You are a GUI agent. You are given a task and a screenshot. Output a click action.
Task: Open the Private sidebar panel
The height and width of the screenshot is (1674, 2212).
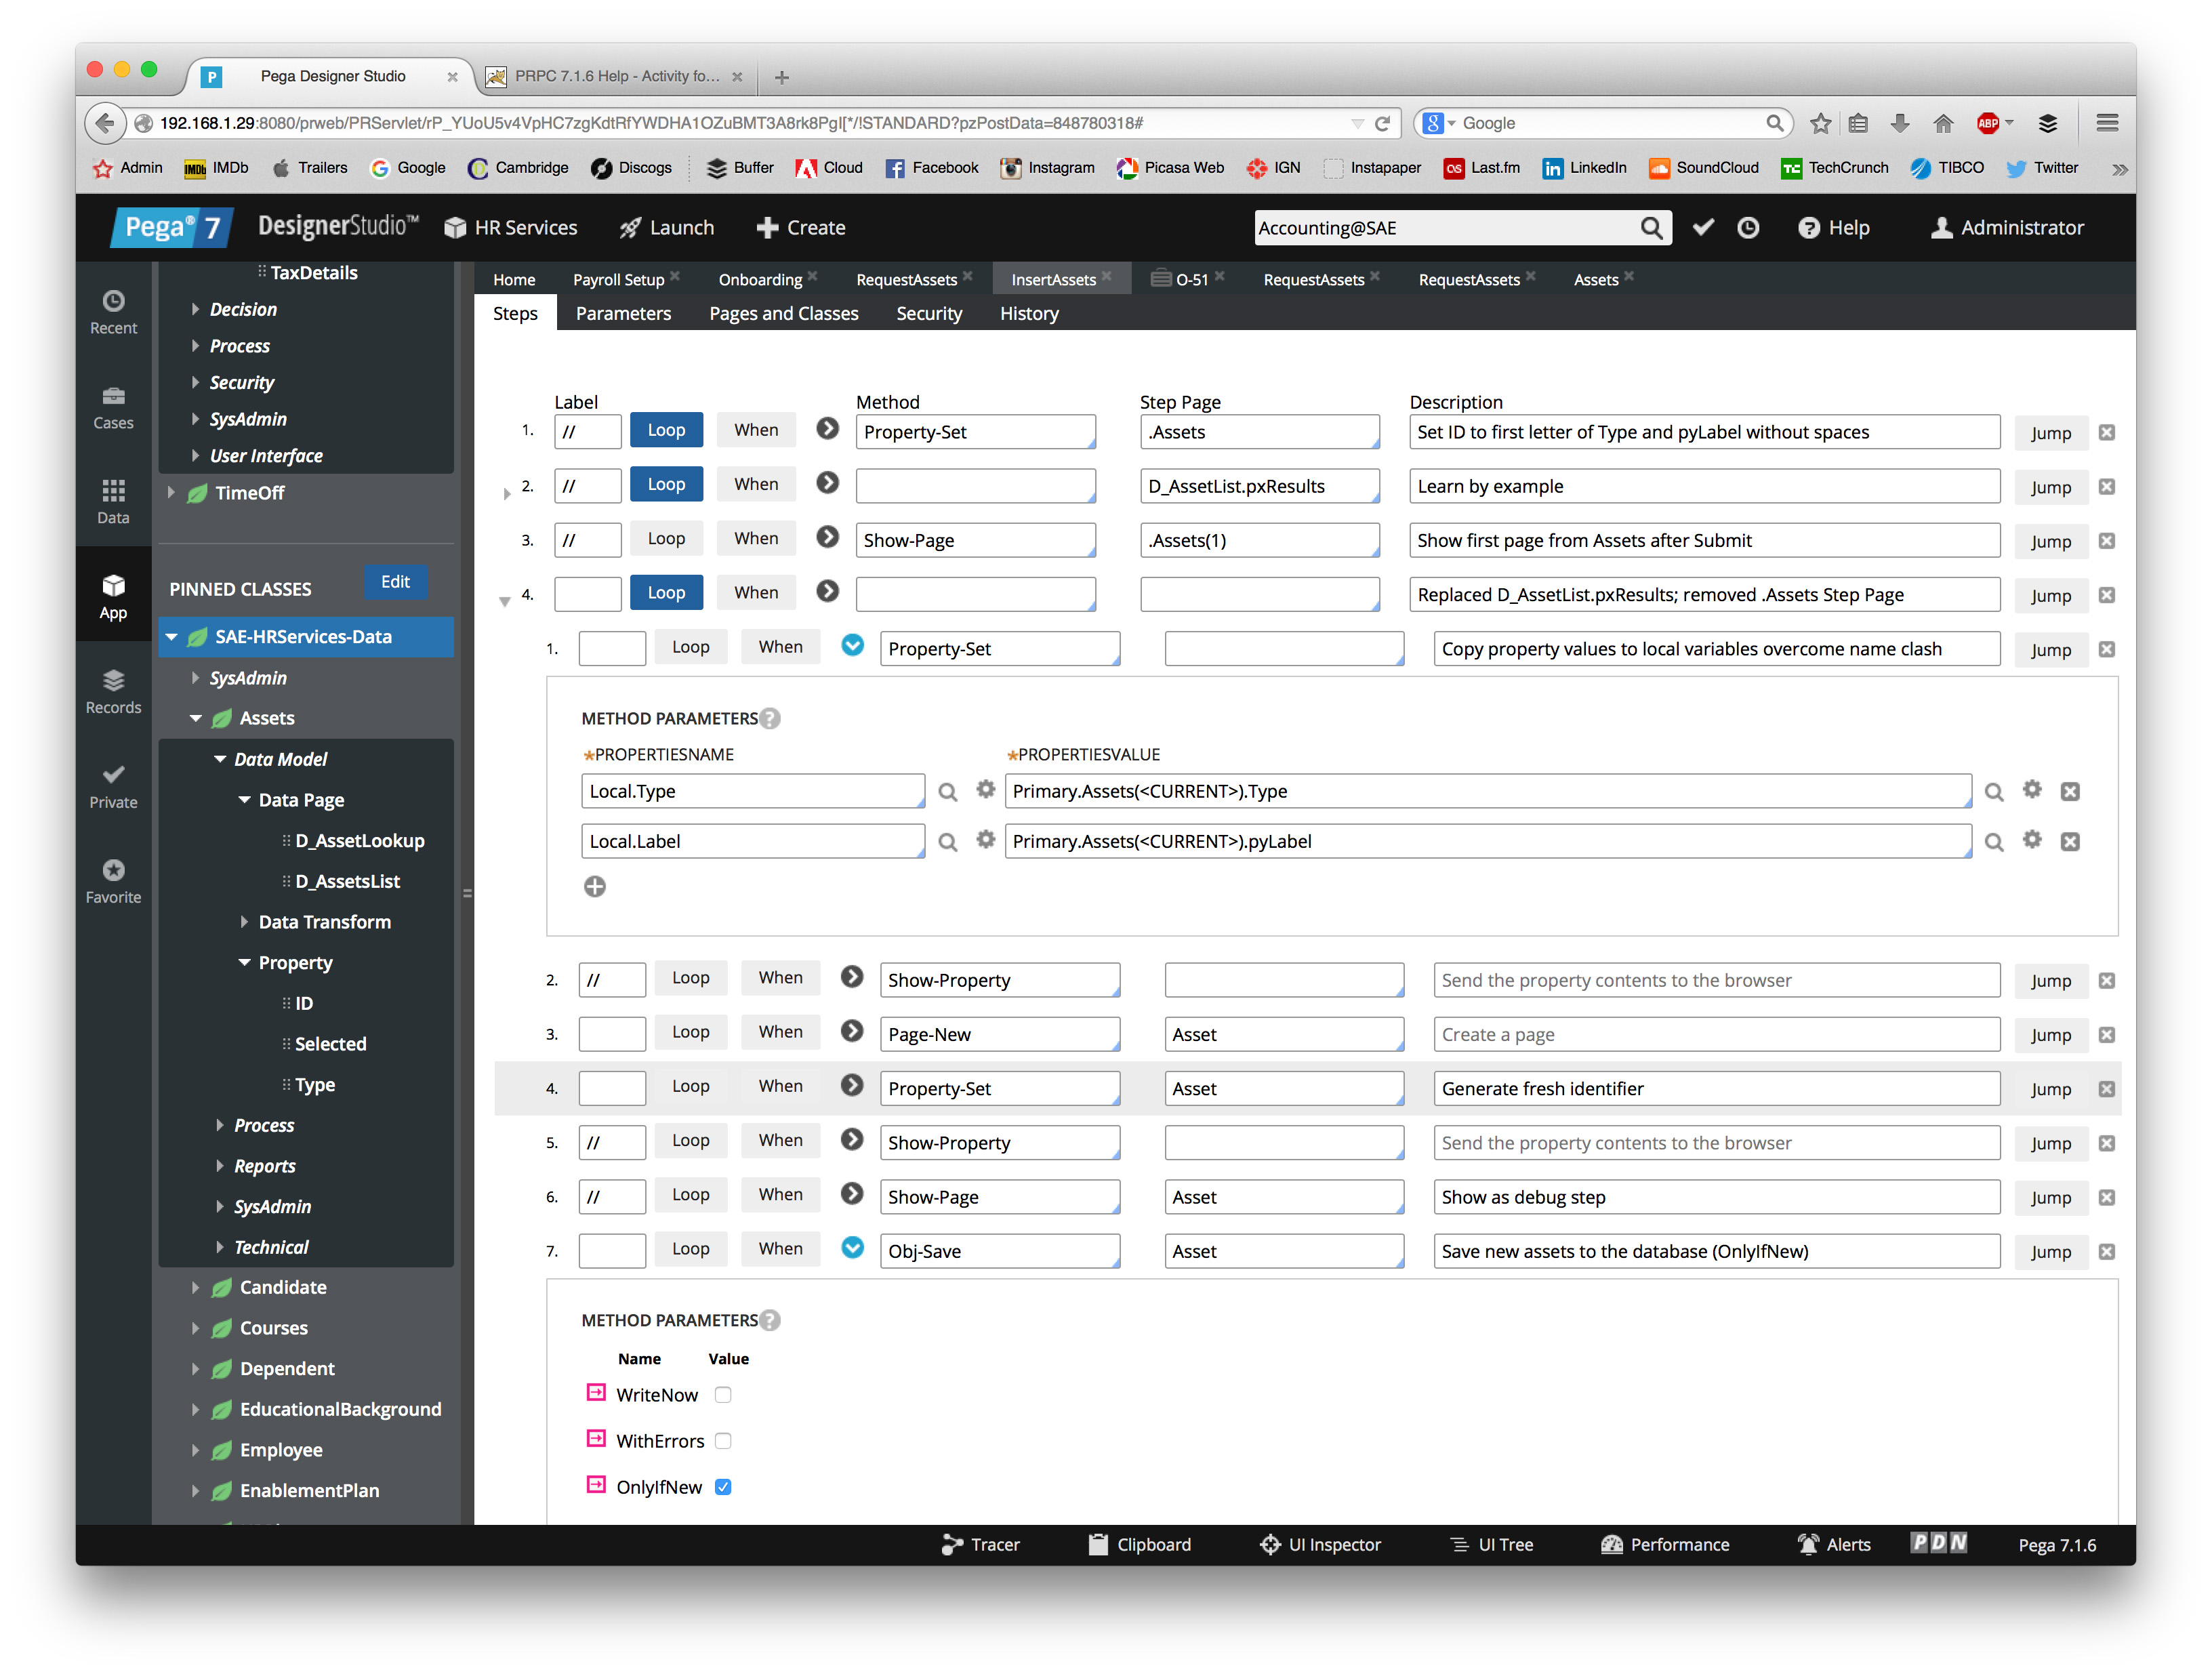click(x=113, y=787)
